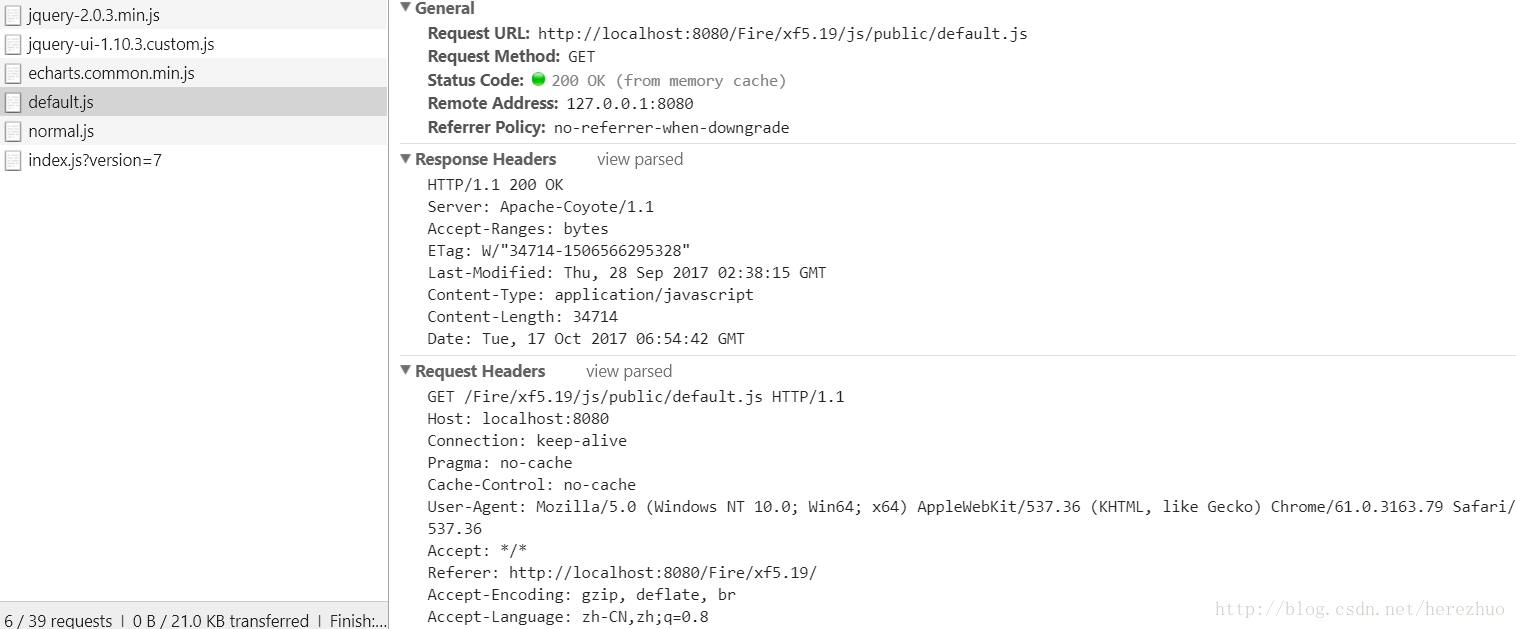Select the jquery-2.0.3.min.js request name
Screen dimensions: 1516x629
tap(94, 15)
